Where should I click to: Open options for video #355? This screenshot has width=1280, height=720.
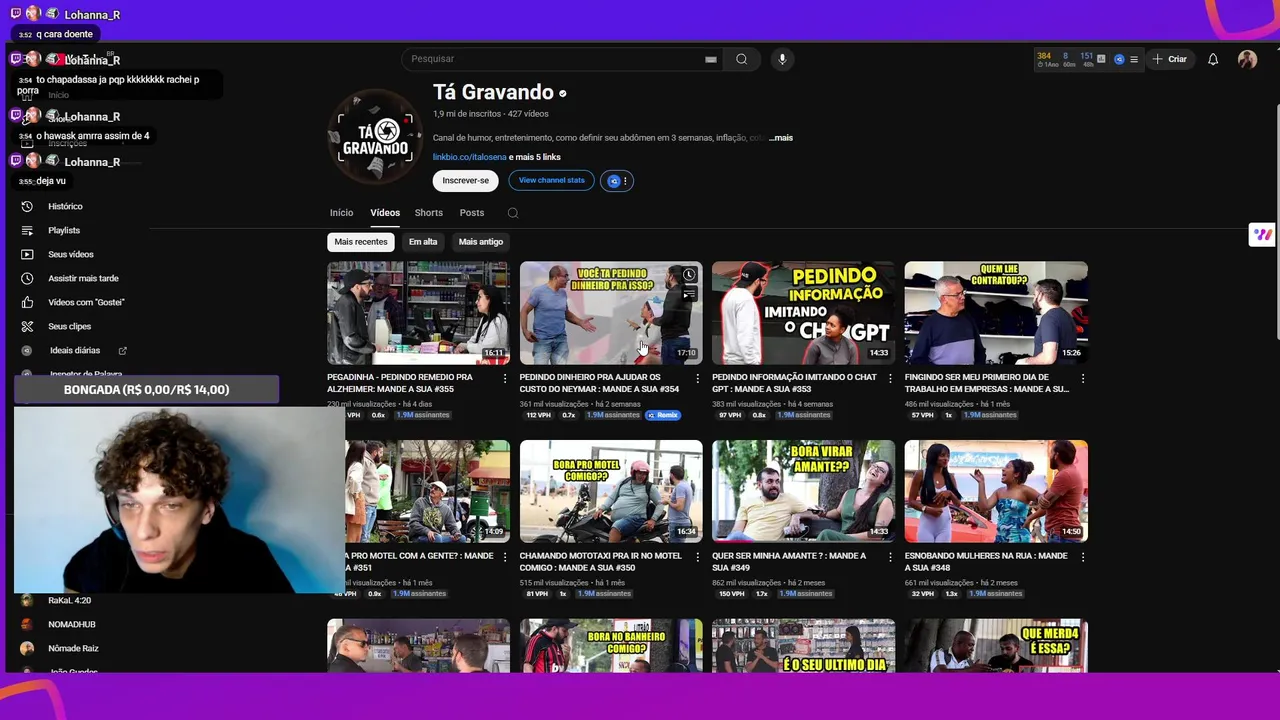click(x=505, y=379)
